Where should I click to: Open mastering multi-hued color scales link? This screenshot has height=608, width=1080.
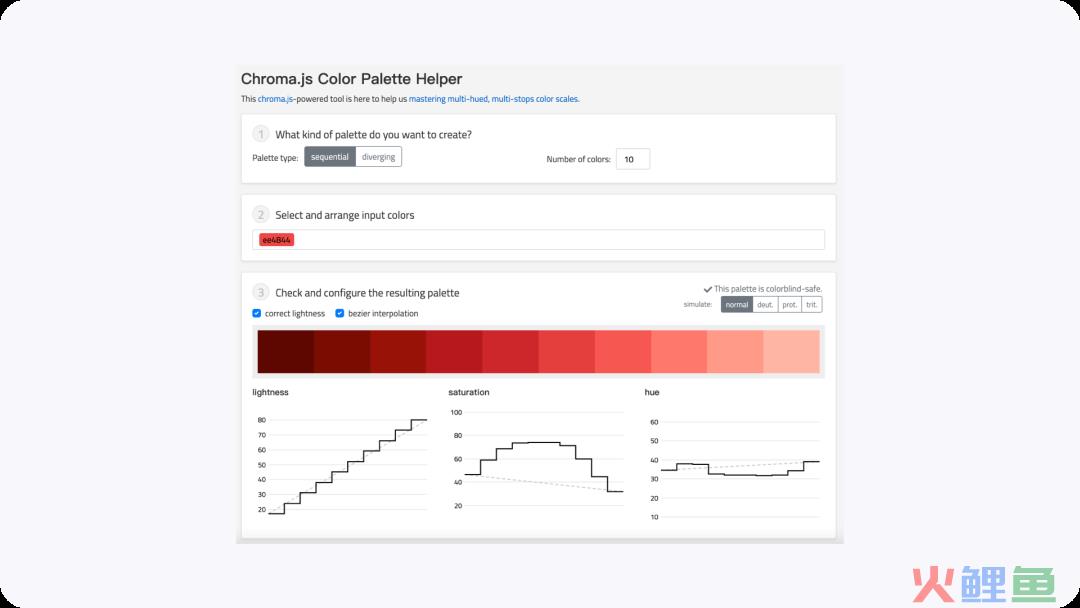[x=494, y=99]
